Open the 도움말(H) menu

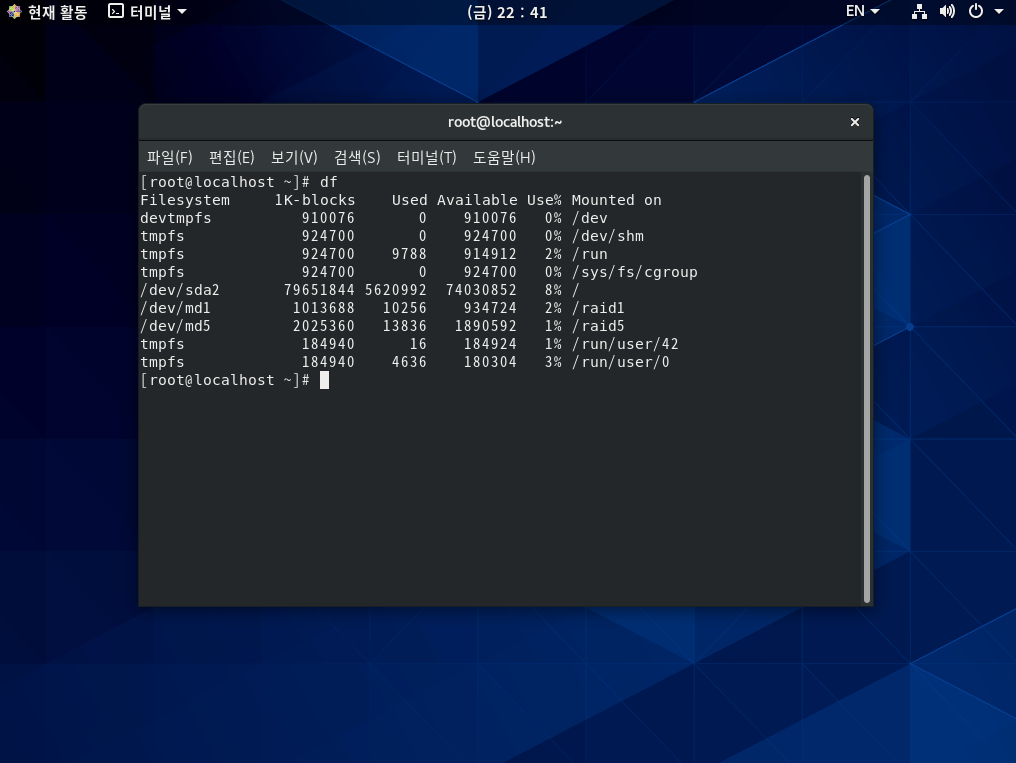tap(504, 157)
